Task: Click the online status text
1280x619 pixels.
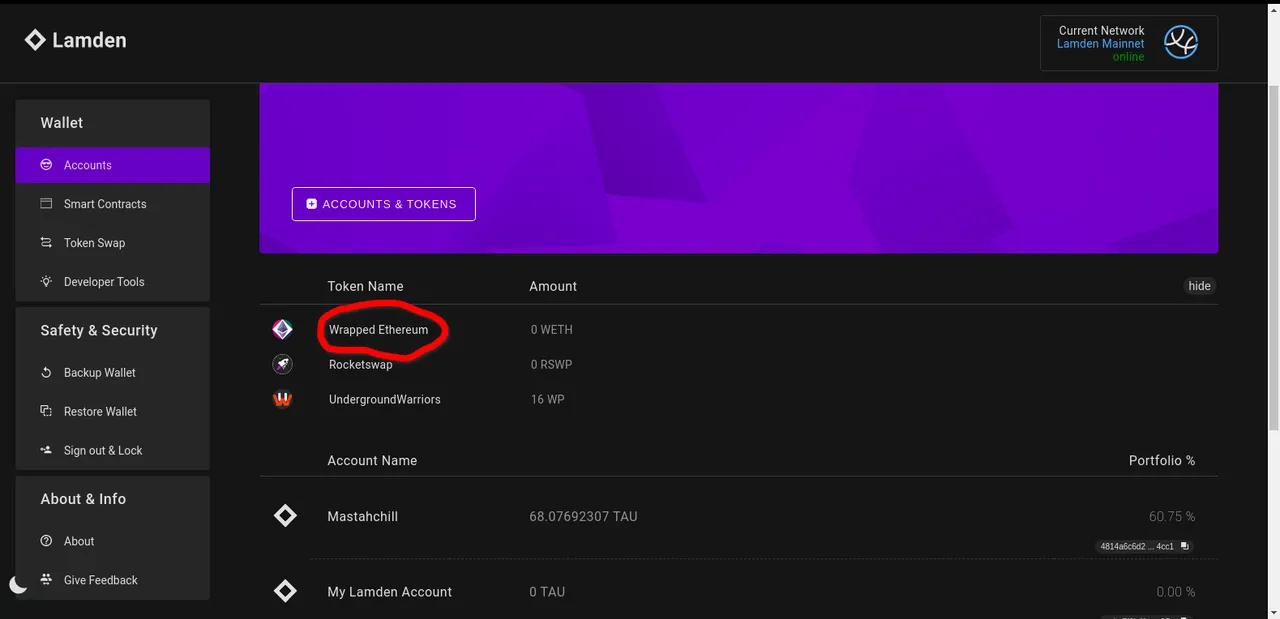Action: pos(1129,57)
